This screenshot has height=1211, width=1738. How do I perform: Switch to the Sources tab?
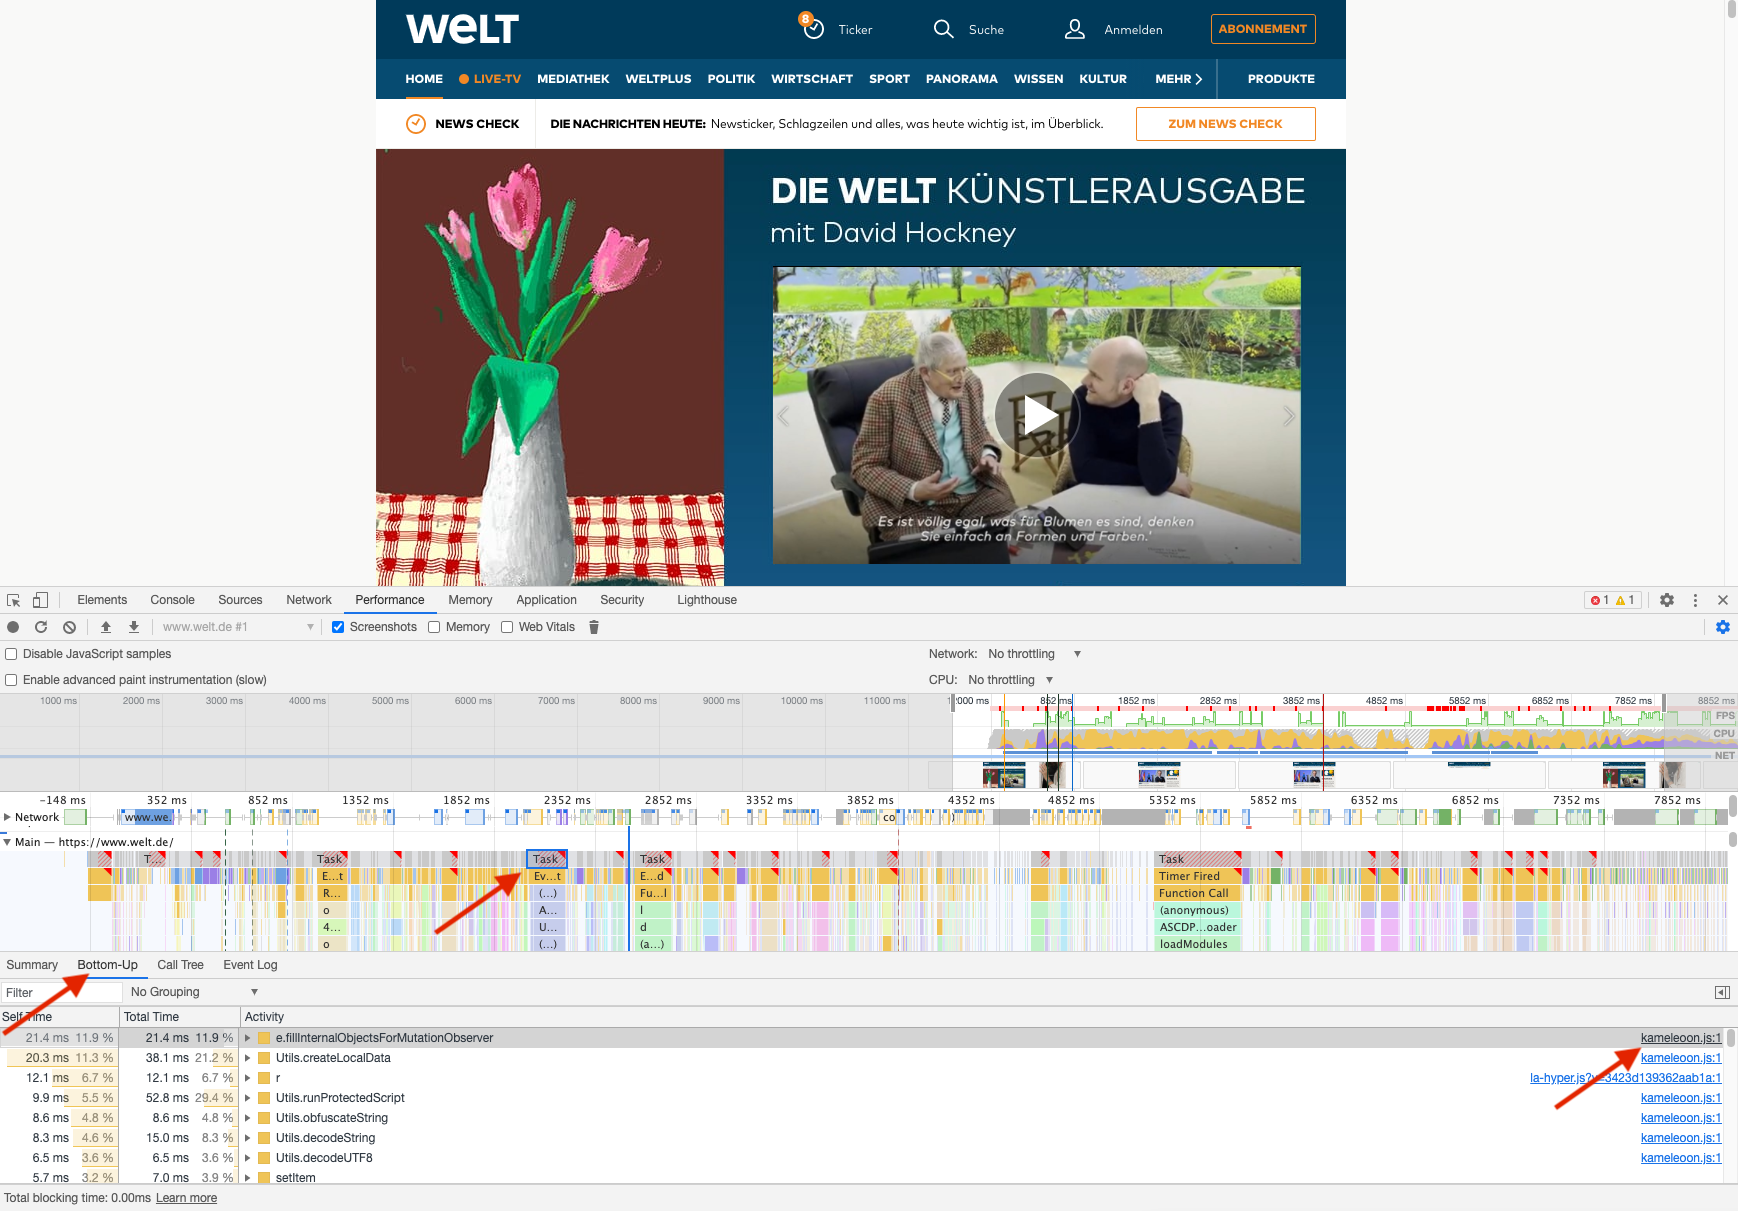pos(240,600)
